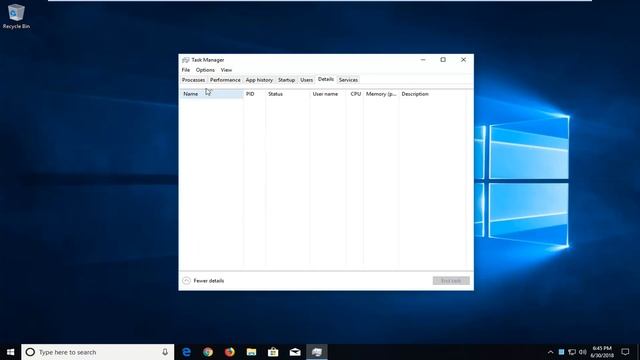The image size is (640, 360).
Task: Select Task Manager taskbar icon
Action: 317,352
